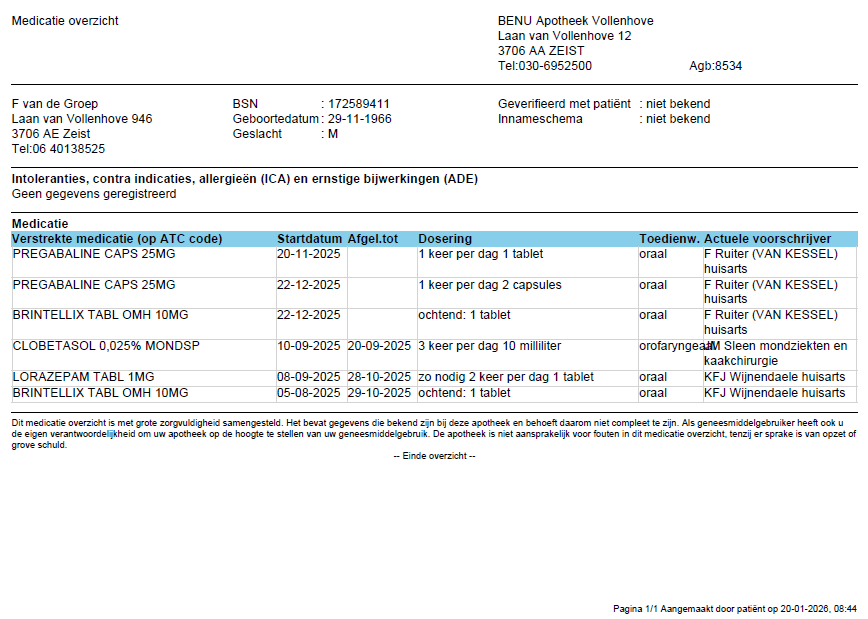Select the end date "29-10-2025"
The height and width of the screenshot is (619, 868).
(379, 393)
